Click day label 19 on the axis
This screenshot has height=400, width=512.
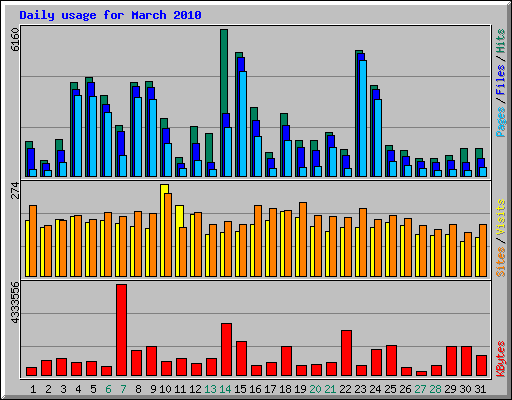point(300,389)
